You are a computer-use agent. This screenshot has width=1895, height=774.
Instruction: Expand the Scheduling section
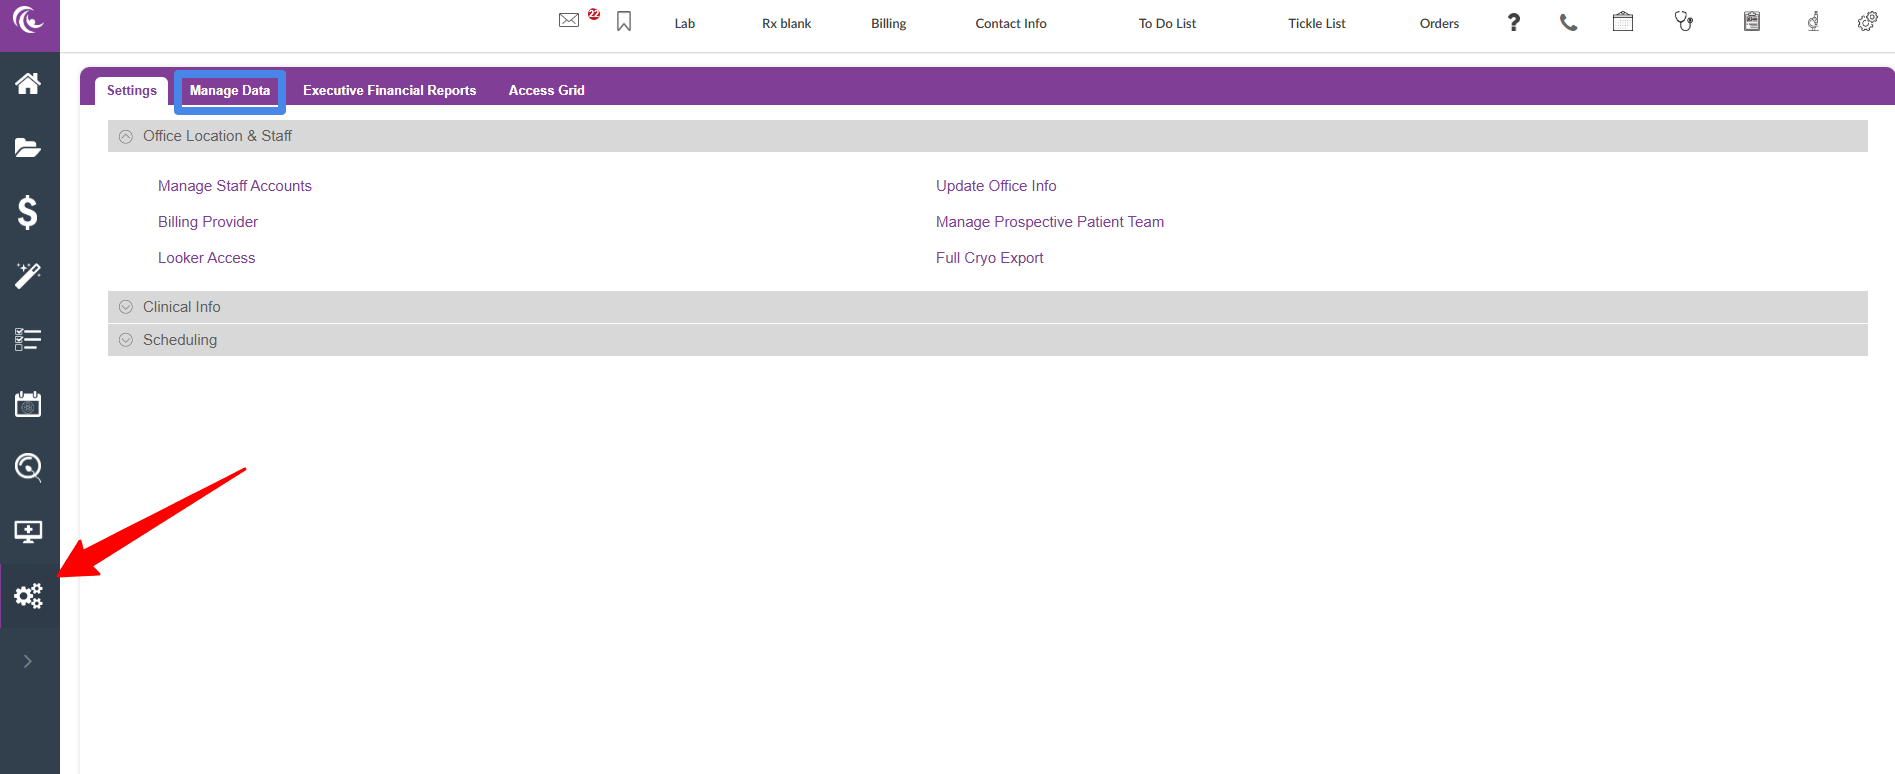[987, 340]
